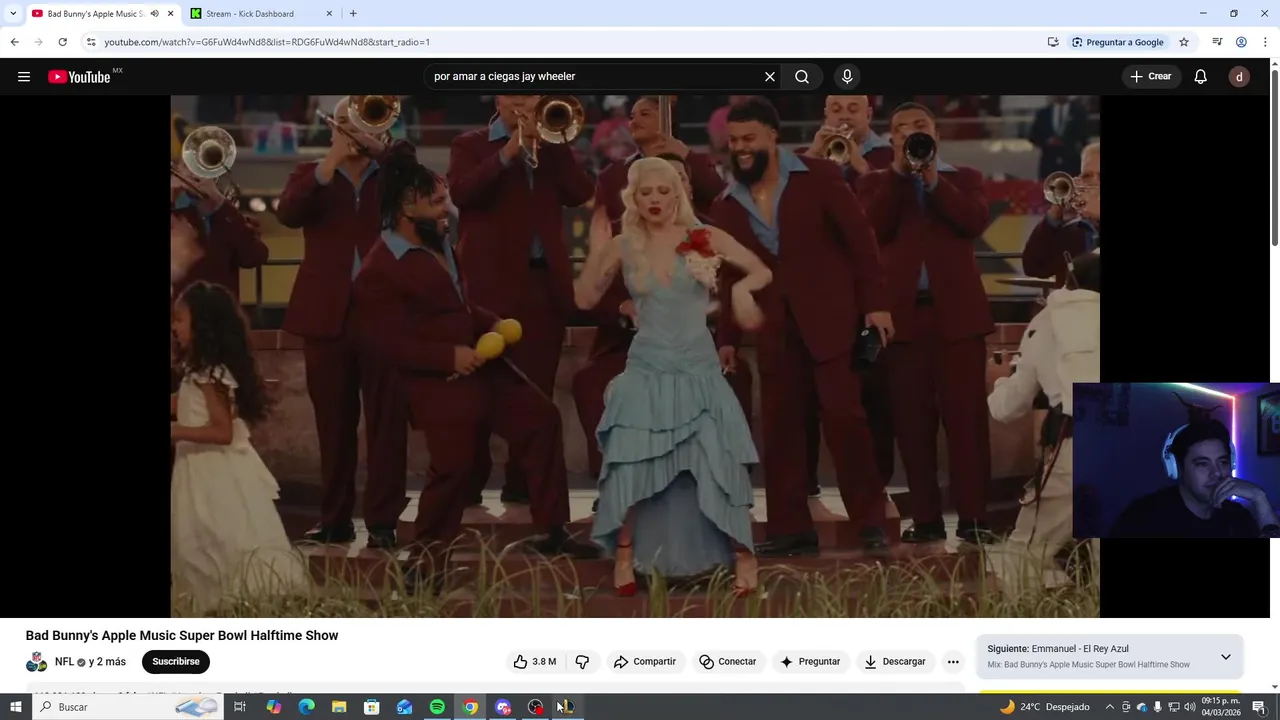Select Google Chrome on the taskbar
This screenshot has height=720, width=1280.
point(470,707)
